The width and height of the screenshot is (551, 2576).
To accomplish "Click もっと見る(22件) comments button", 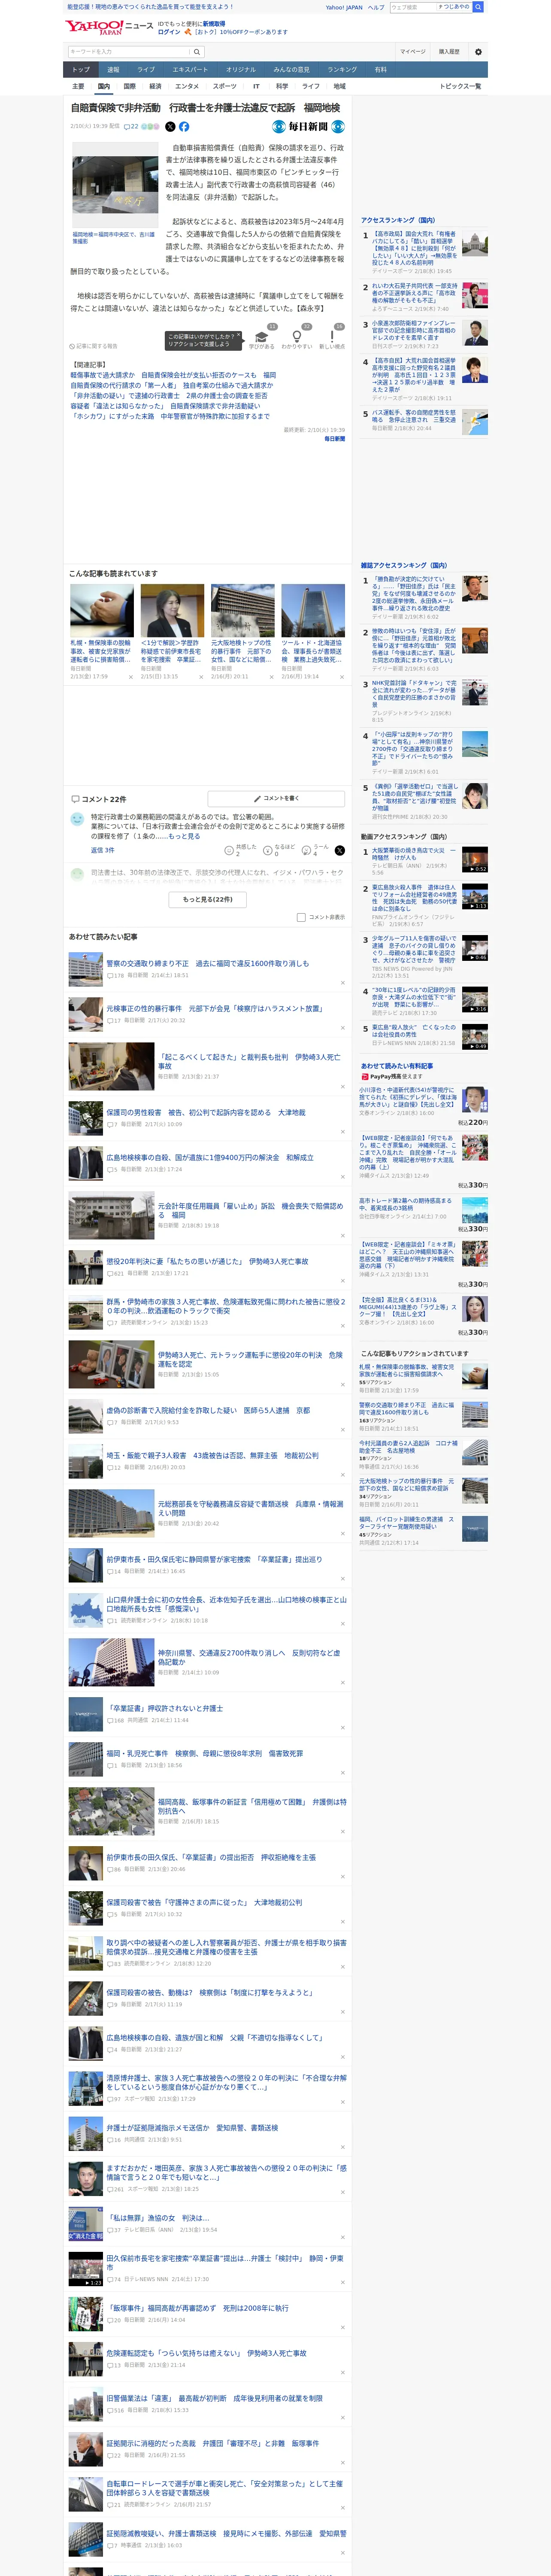I will [208, 899].
